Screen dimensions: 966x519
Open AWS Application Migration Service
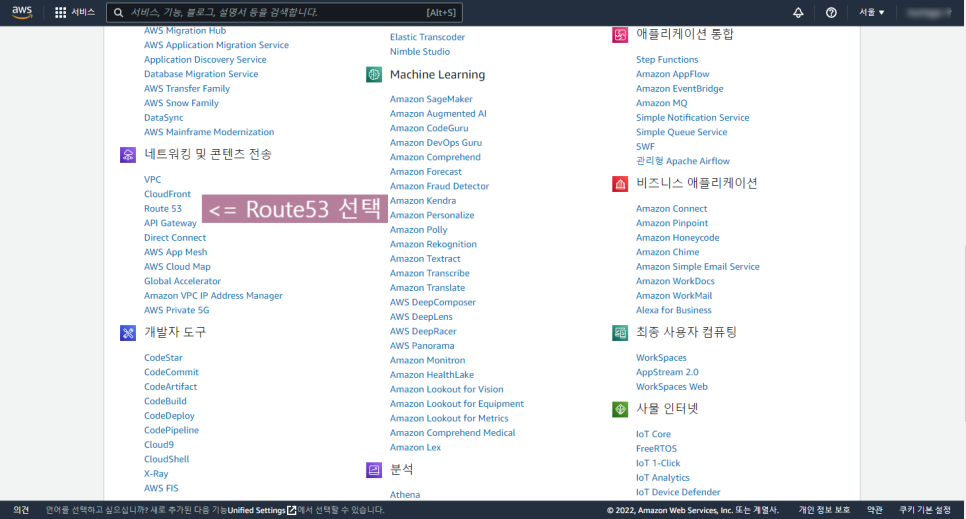click(216, 45)
